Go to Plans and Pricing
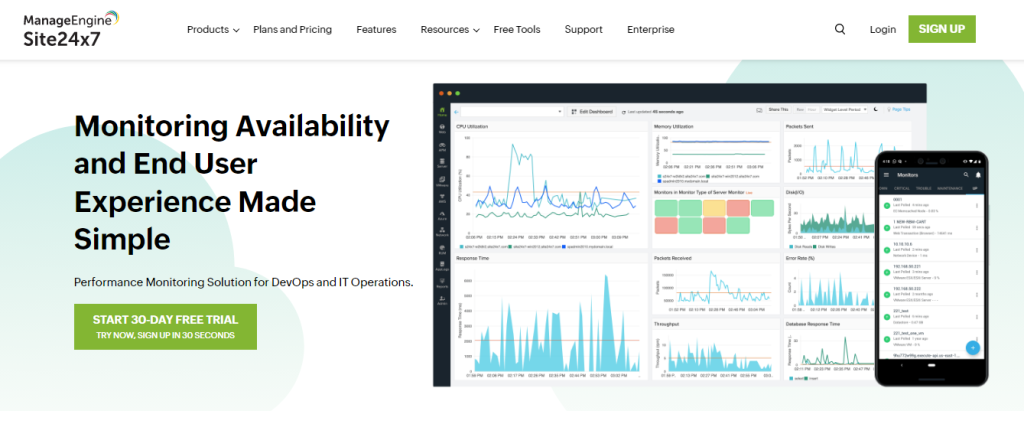Image resolution: width=1024 pixels, height=437 pixels. click(293, 29)
